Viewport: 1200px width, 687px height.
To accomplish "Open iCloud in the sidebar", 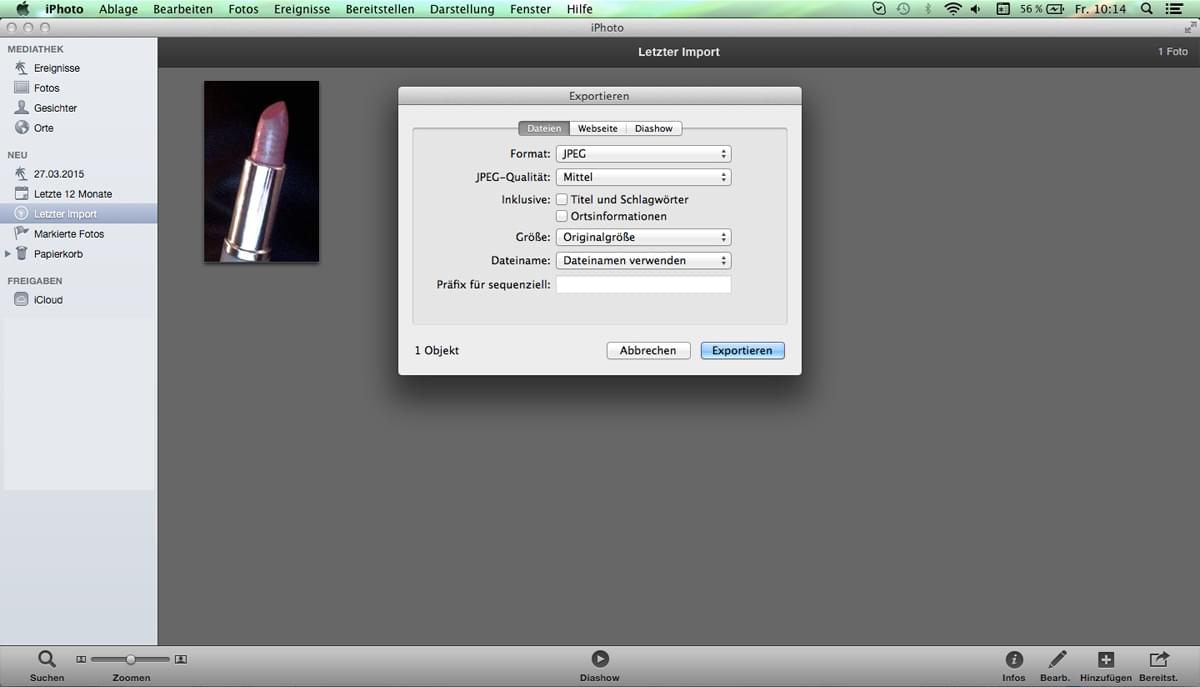I will click(x=48, y=300).
